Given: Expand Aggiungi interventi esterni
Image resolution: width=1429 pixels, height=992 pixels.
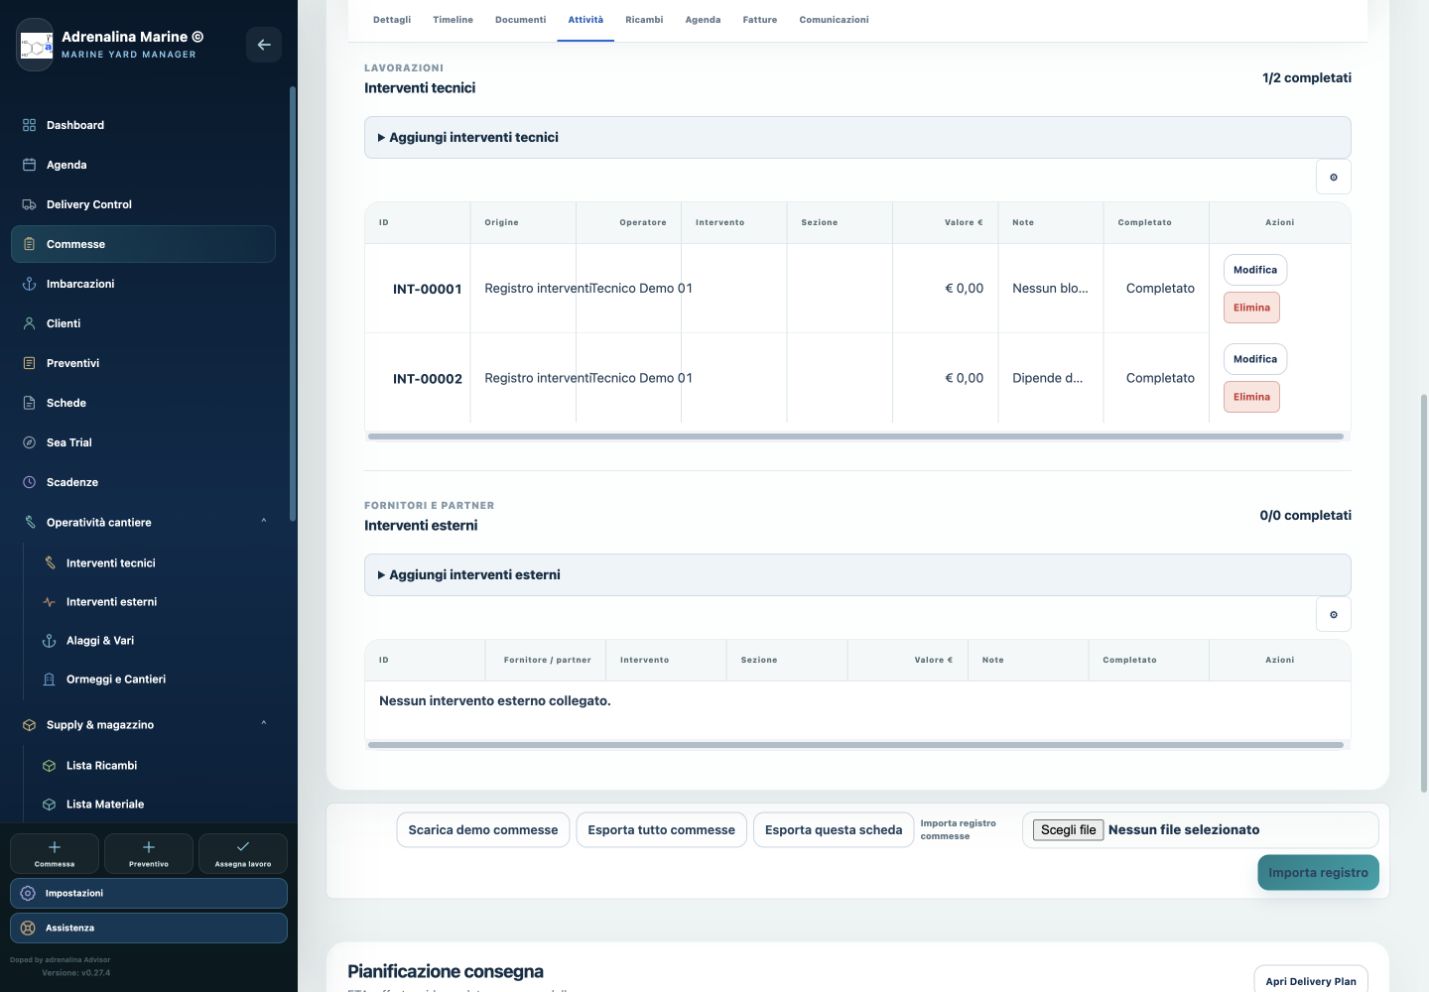Looking at the screenshot, I should click(x=857, y=575).
